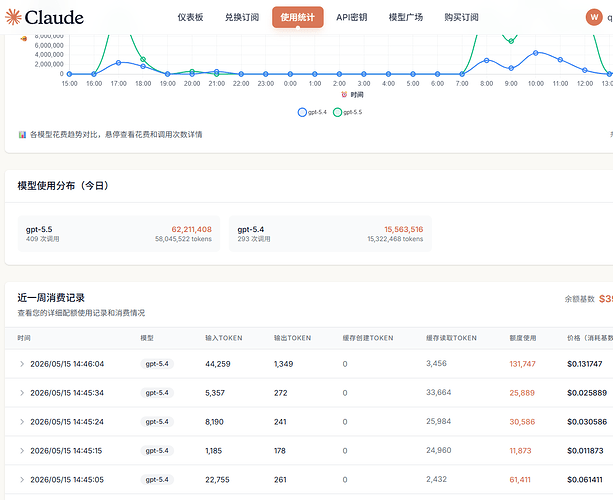This screenshot has height=500, width=613.
Task: Click the 输入TOKEN column header
Action: click(224, 338)
